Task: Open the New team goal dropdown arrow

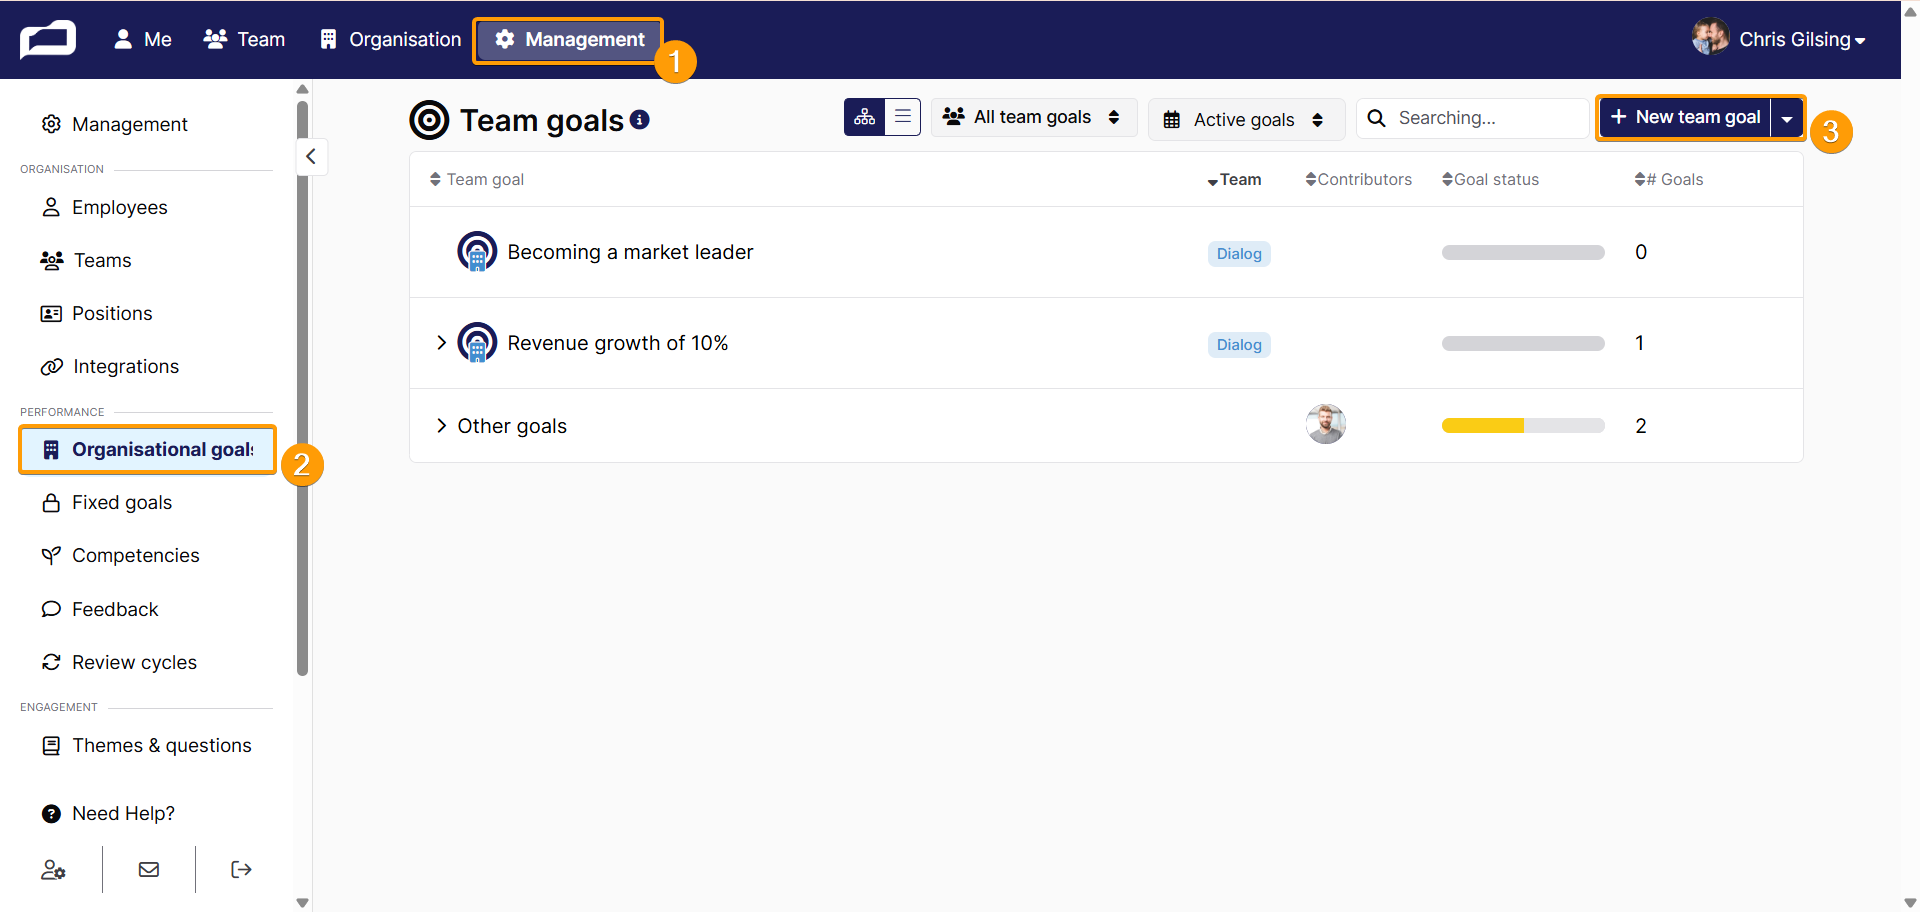Action: (1787, 118)
